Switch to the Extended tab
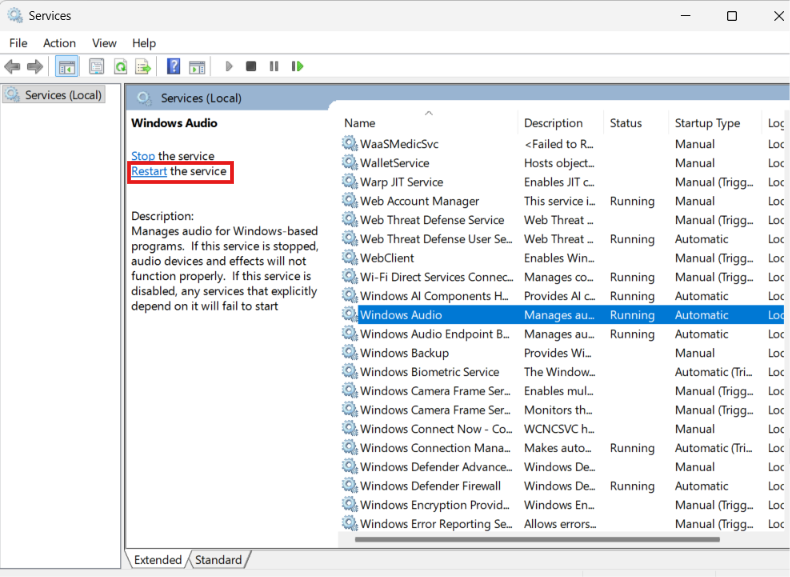This screenshot has width=790, height=577. point(158,560)
